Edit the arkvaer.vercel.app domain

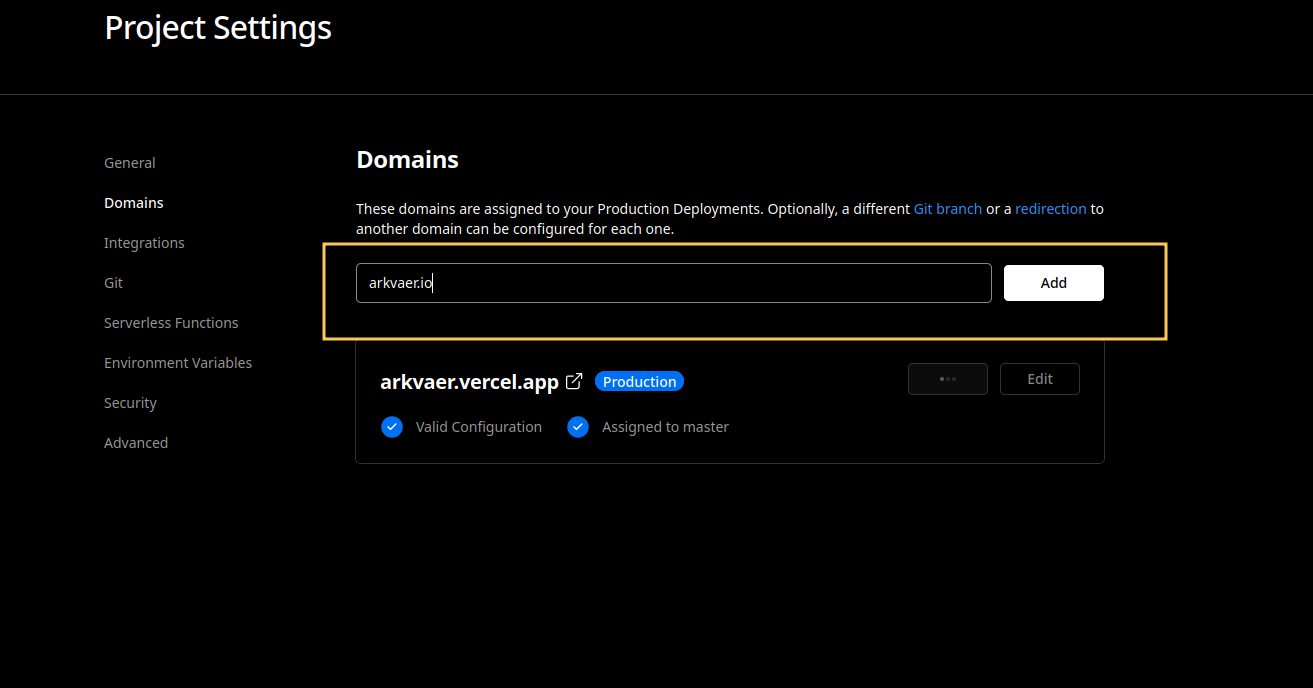[x=1040, y=379]
